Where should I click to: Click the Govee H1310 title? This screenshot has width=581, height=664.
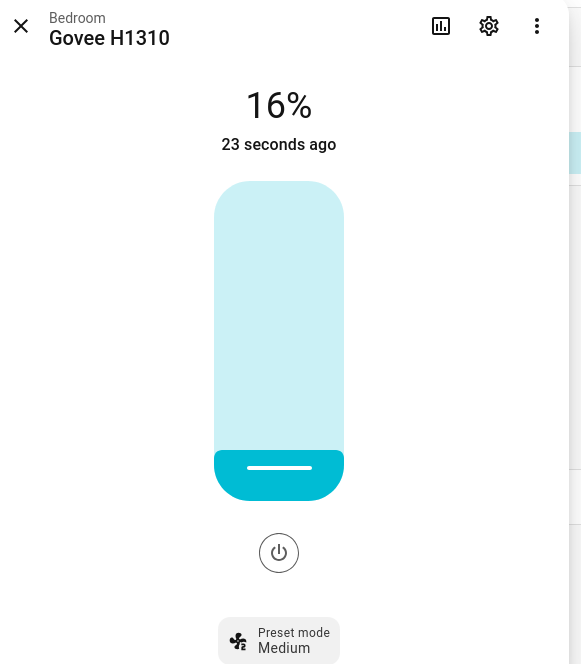[x=109, y=38]
